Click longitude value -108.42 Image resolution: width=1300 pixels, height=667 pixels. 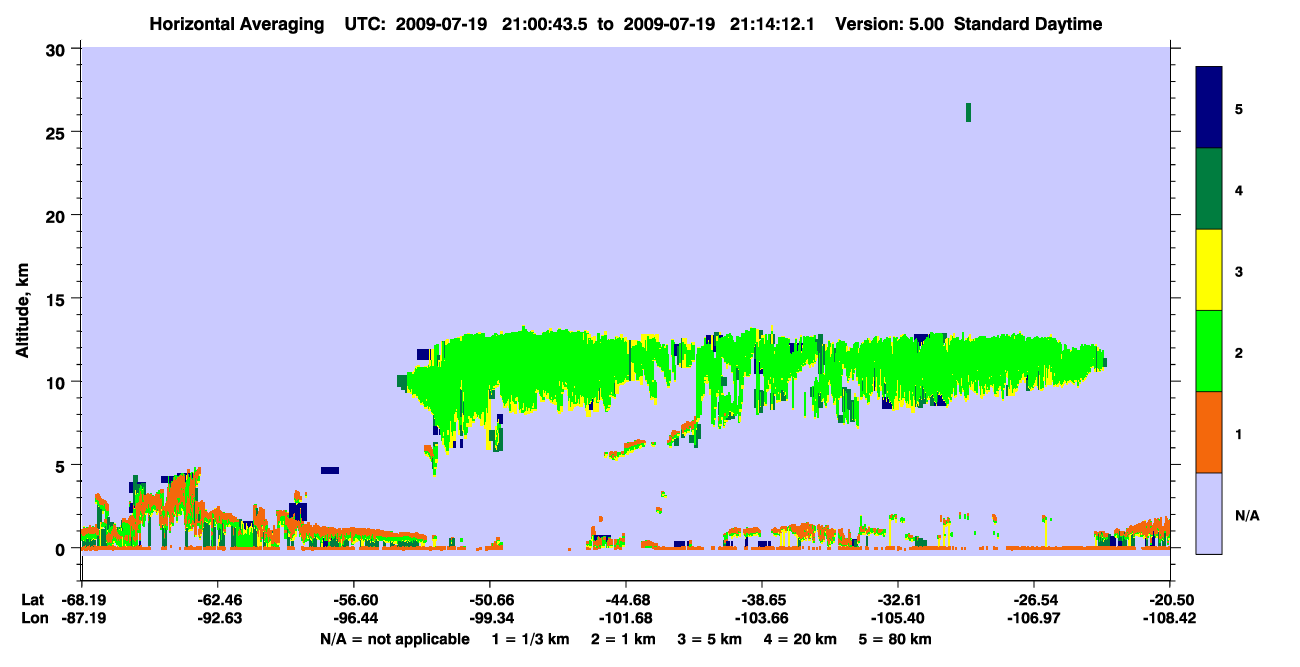(1170, 618)
